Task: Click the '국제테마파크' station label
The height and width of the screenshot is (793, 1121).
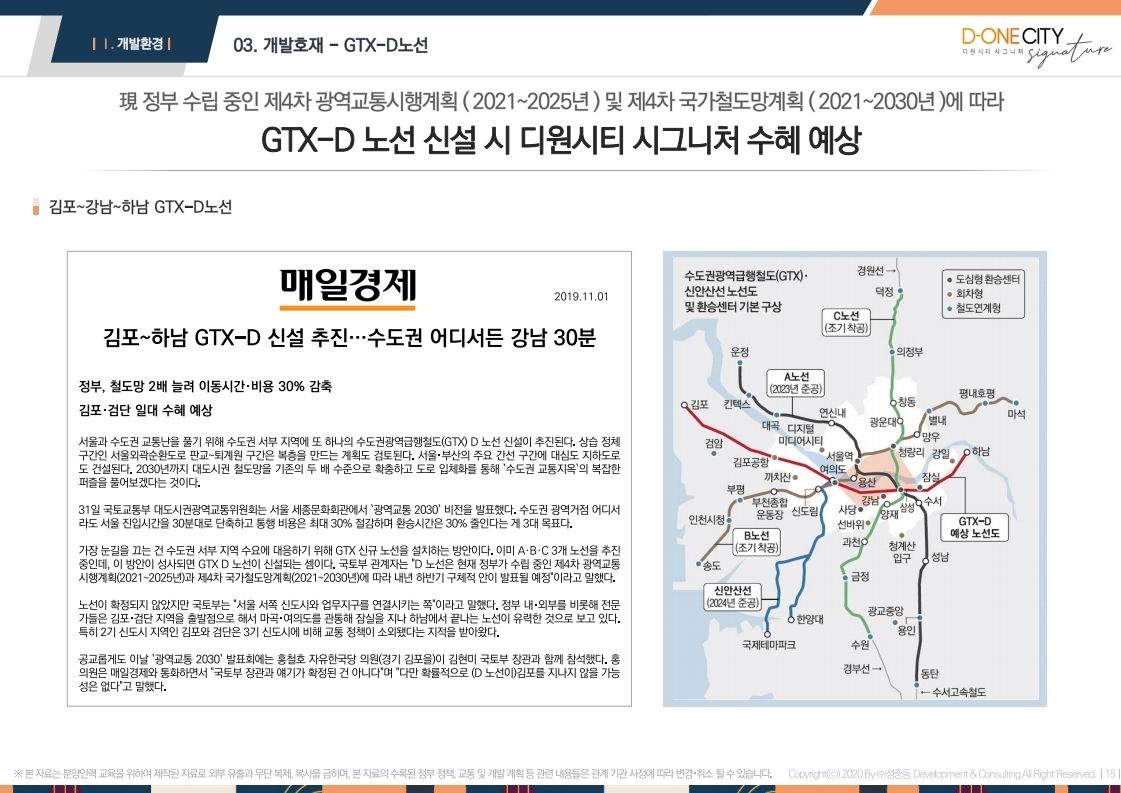Action: tap(768, 644)
